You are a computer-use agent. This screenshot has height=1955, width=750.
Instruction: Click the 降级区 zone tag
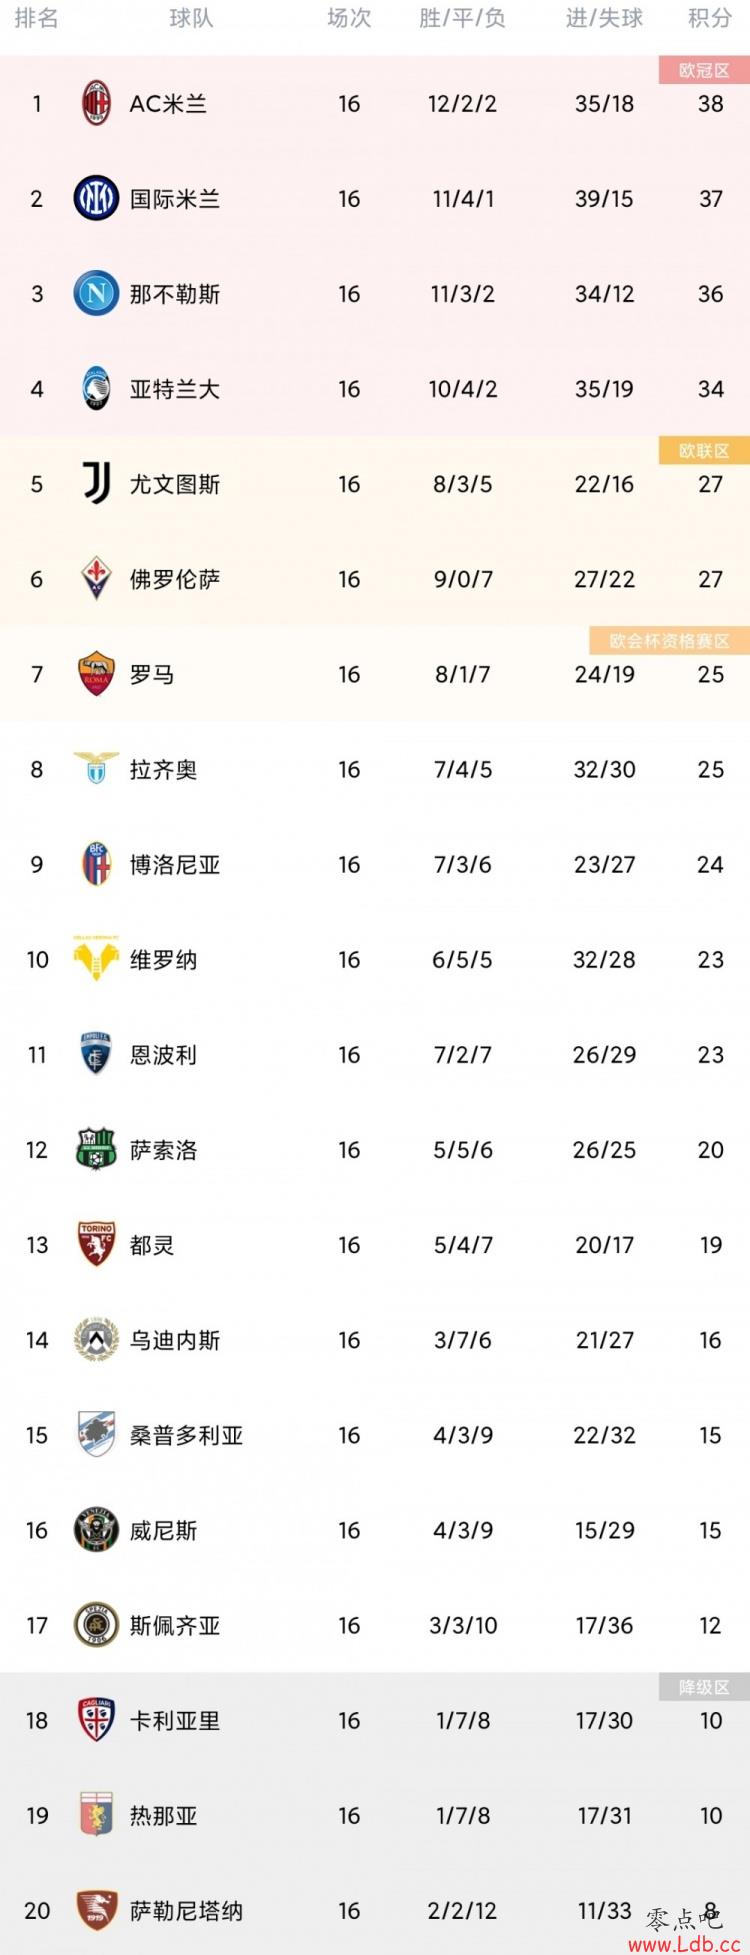coord(704,1687)
